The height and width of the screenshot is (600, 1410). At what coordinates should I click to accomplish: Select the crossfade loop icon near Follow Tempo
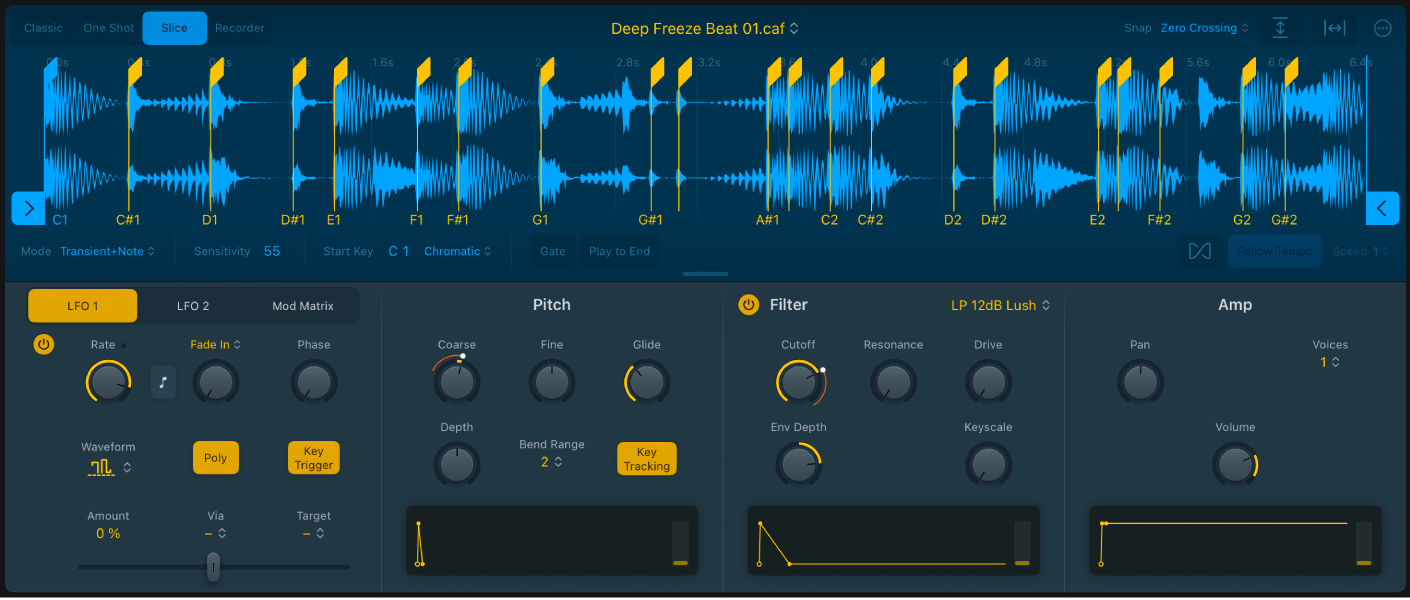coord(1198,251)
